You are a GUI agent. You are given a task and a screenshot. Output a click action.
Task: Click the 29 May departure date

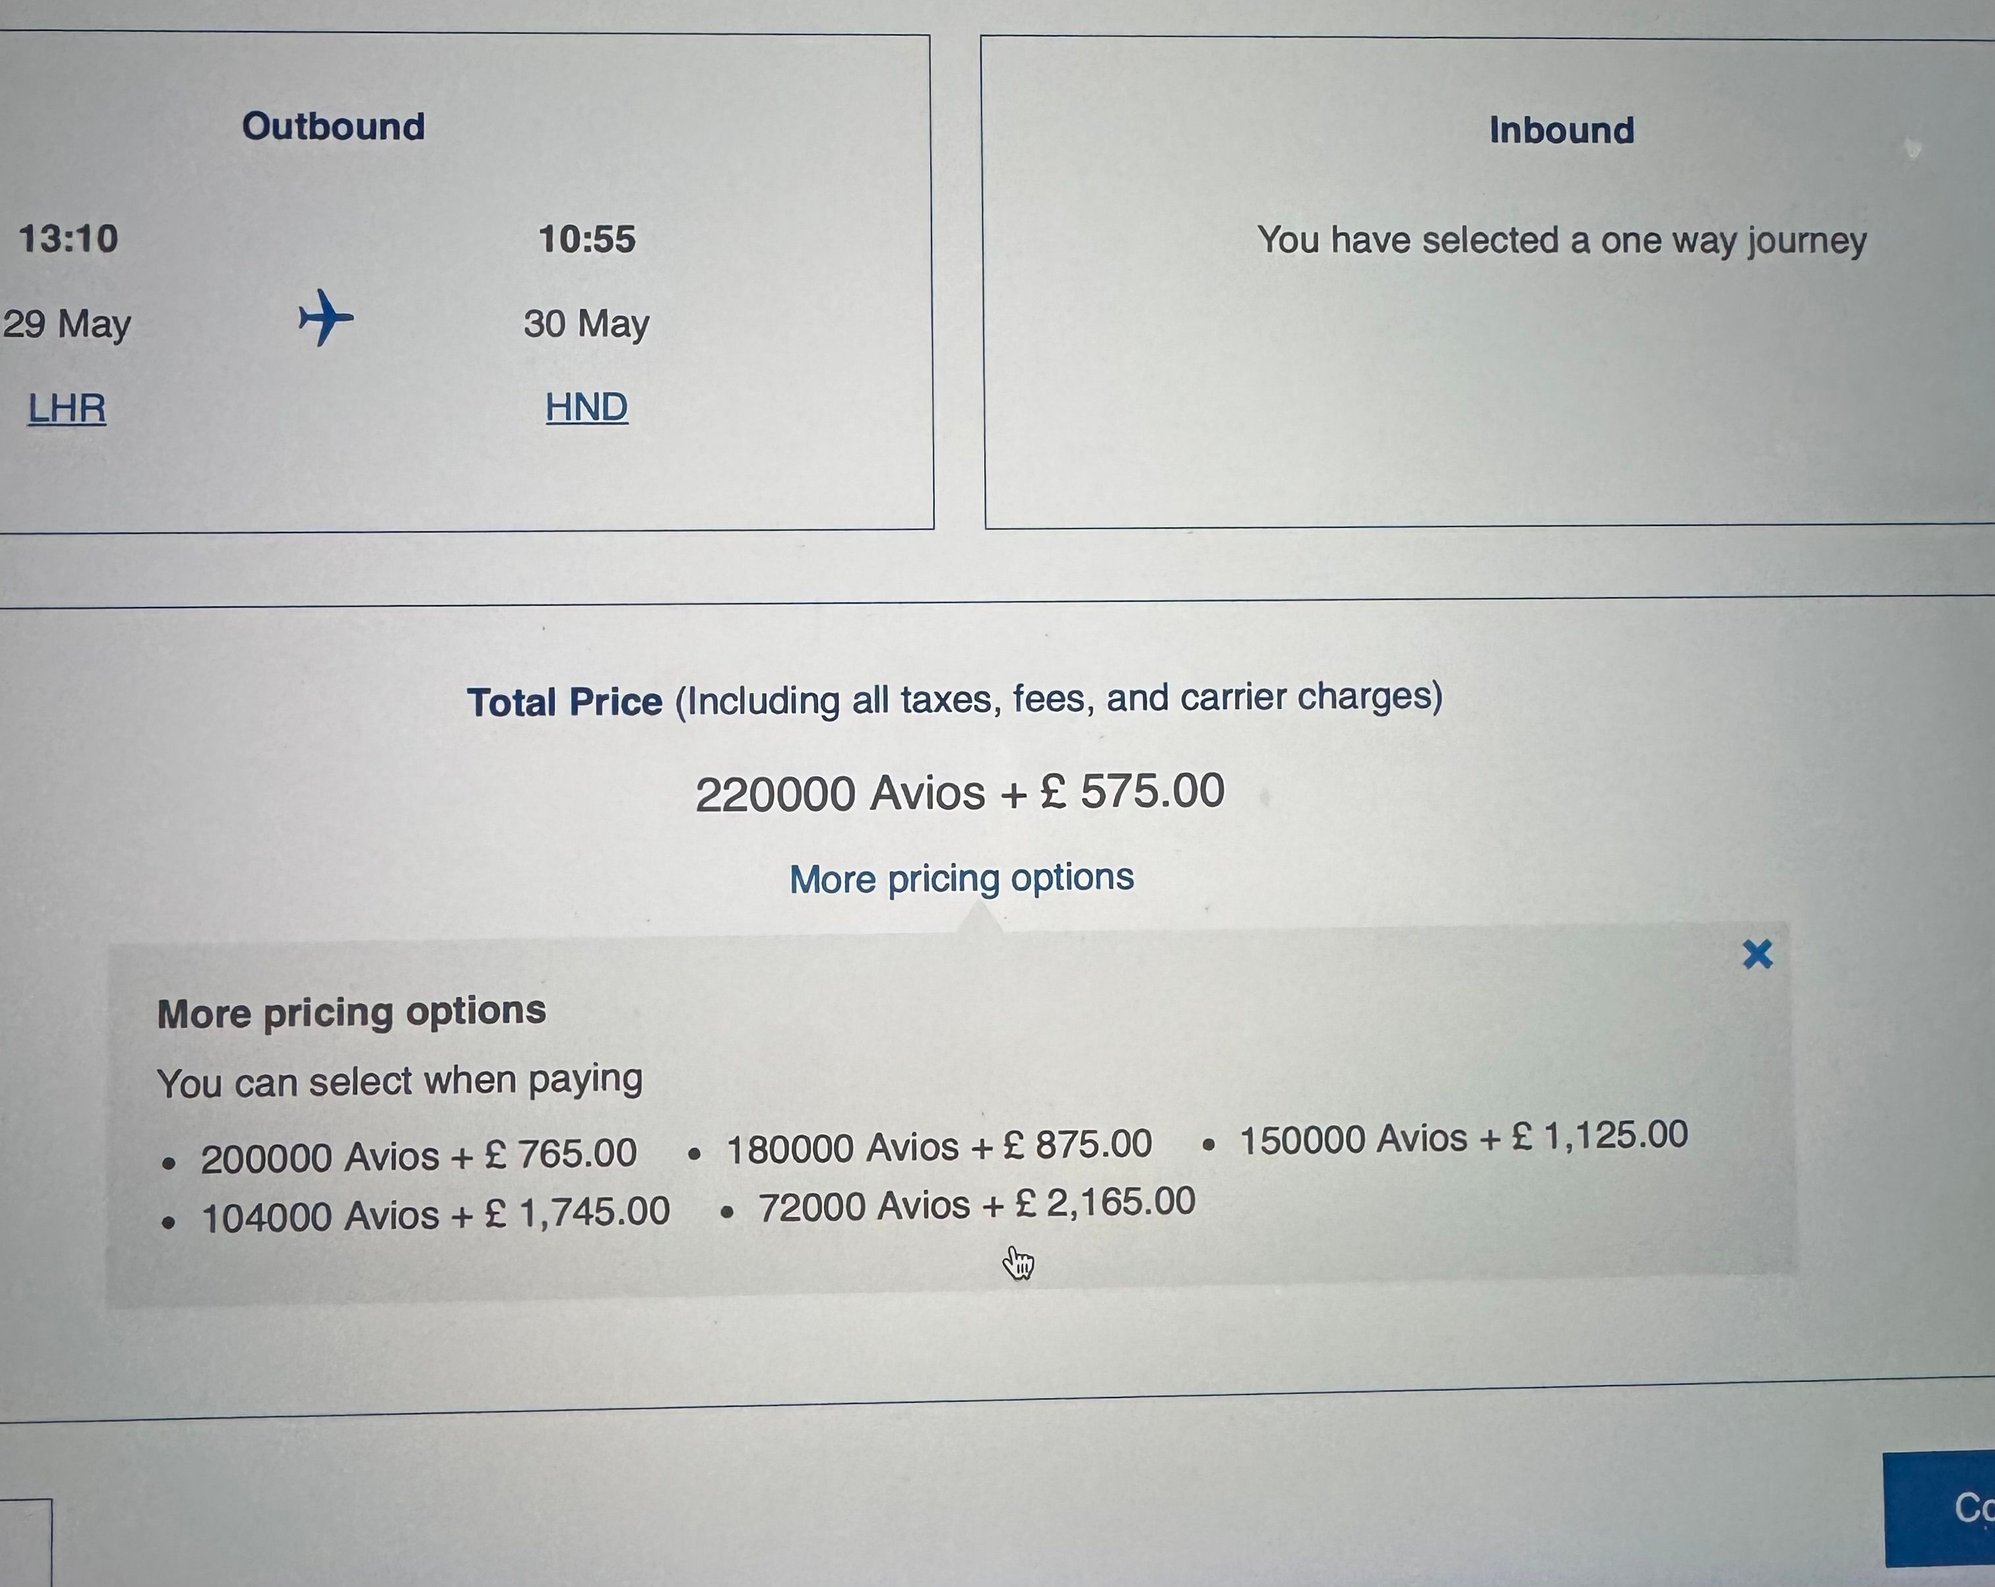point(67,324)
